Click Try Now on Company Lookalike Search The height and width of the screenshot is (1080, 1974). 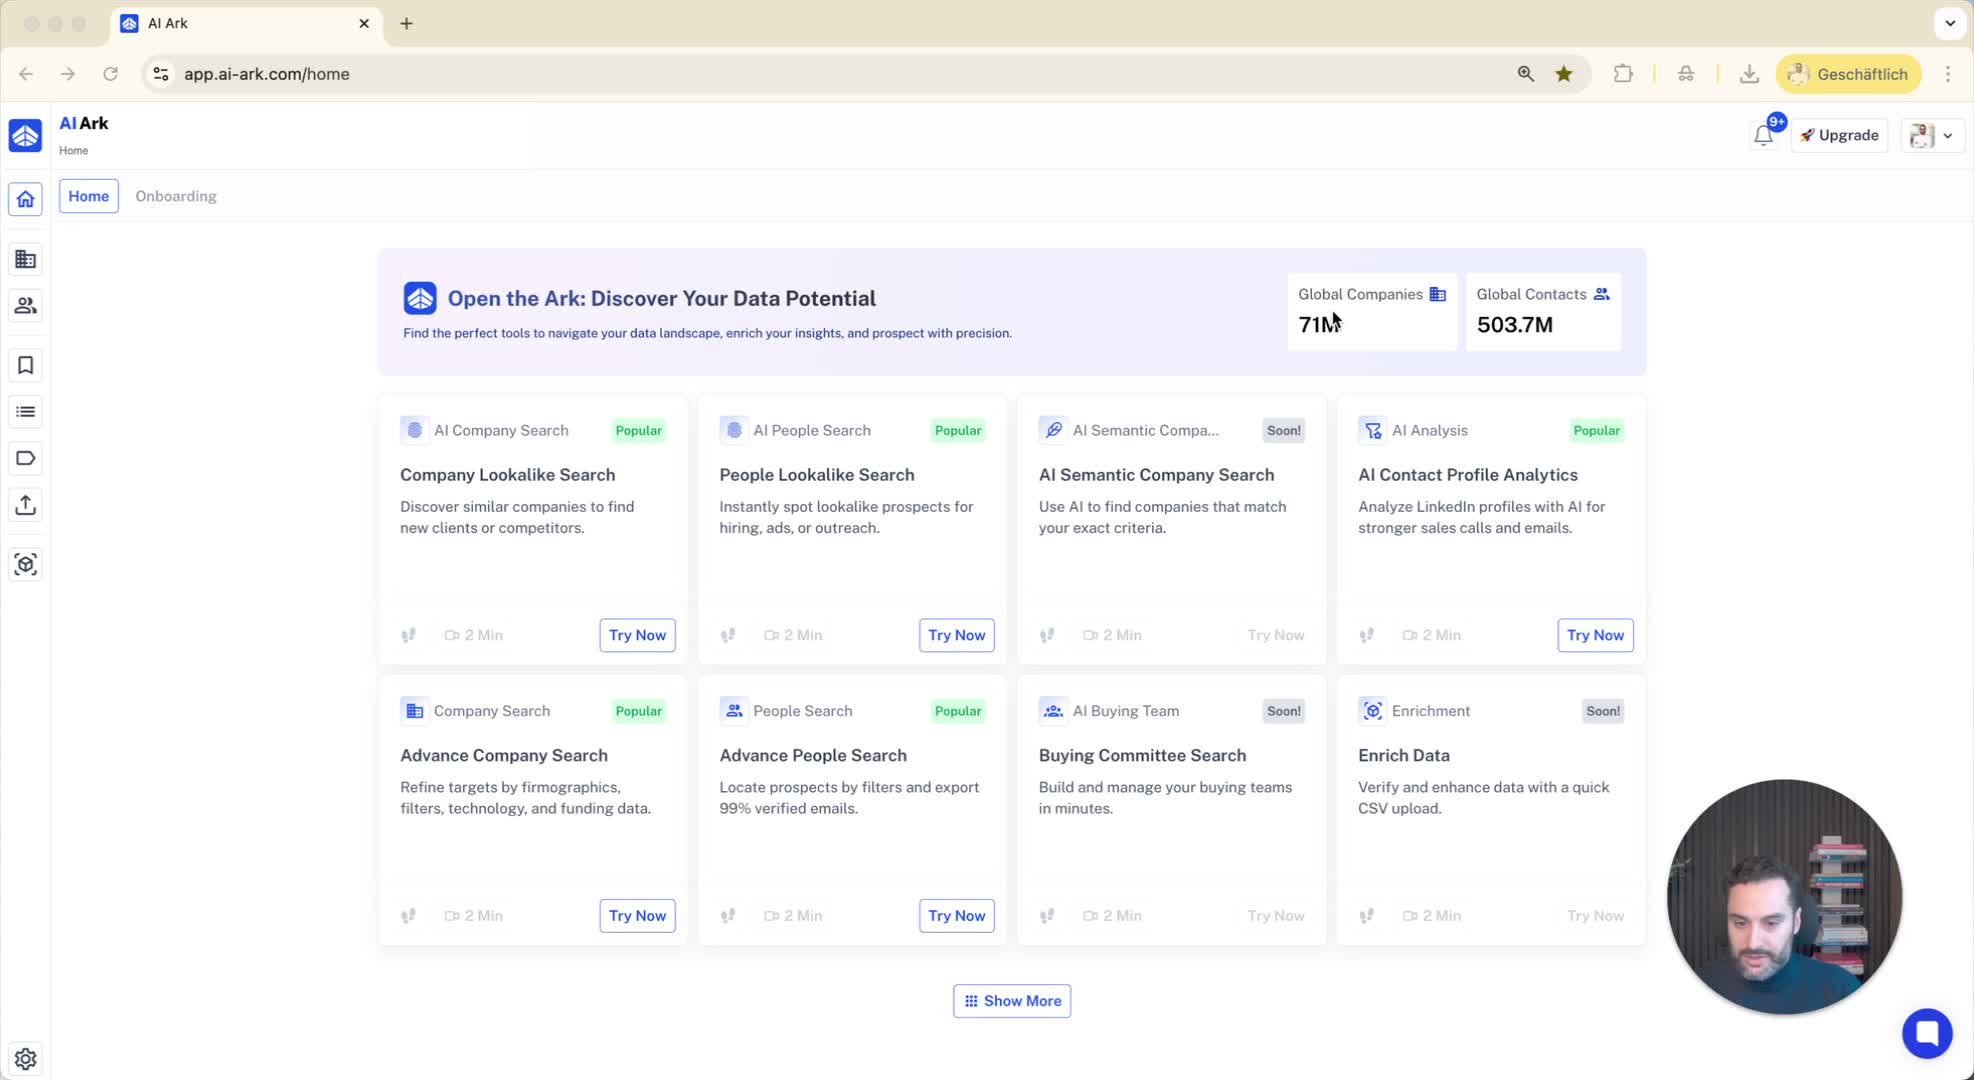coord(637,635)
